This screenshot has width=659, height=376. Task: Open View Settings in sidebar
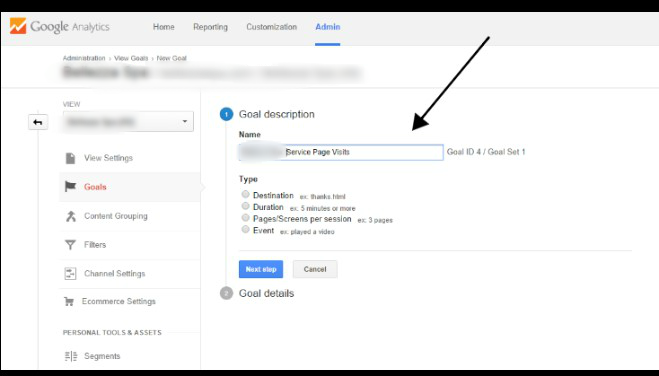(x=108, y=158)
